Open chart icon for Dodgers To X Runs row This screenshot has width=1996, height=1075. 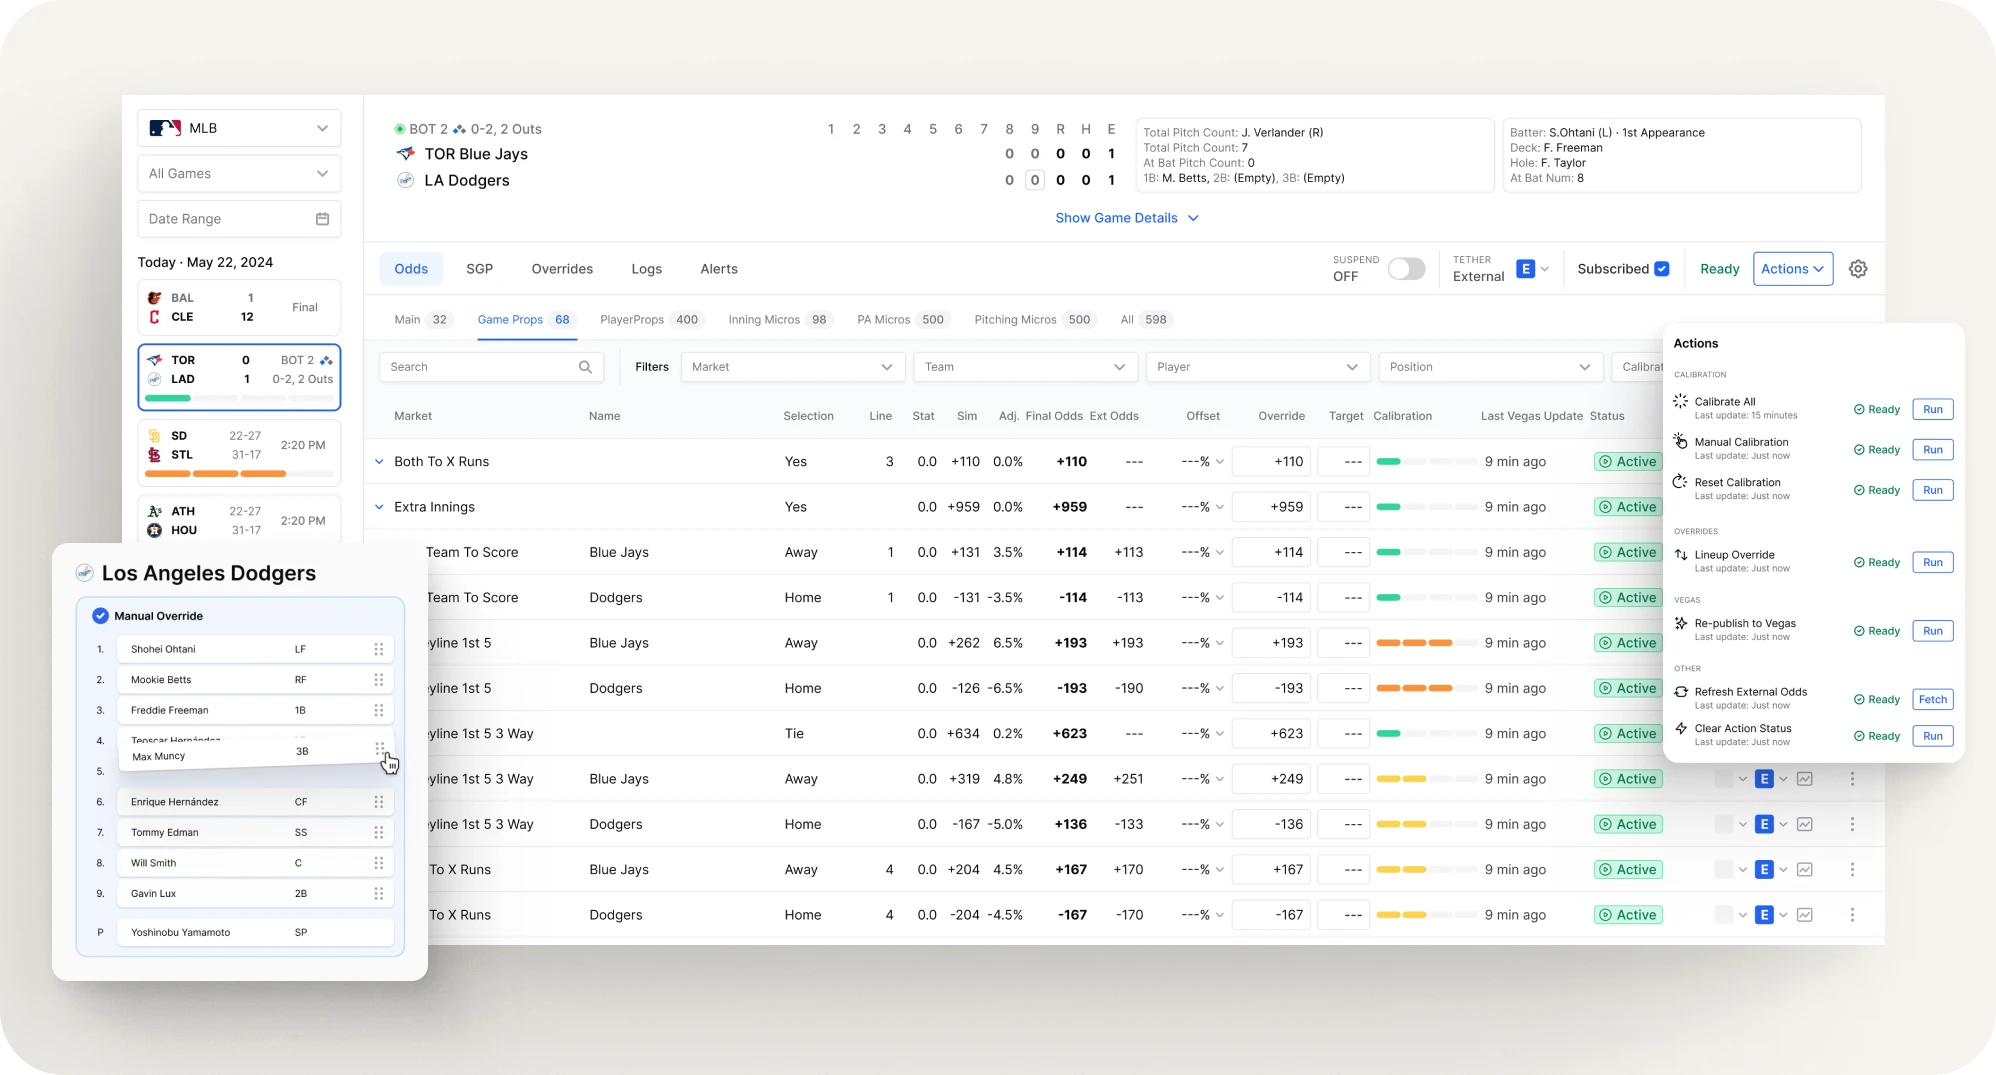(x=1805, y=915)
